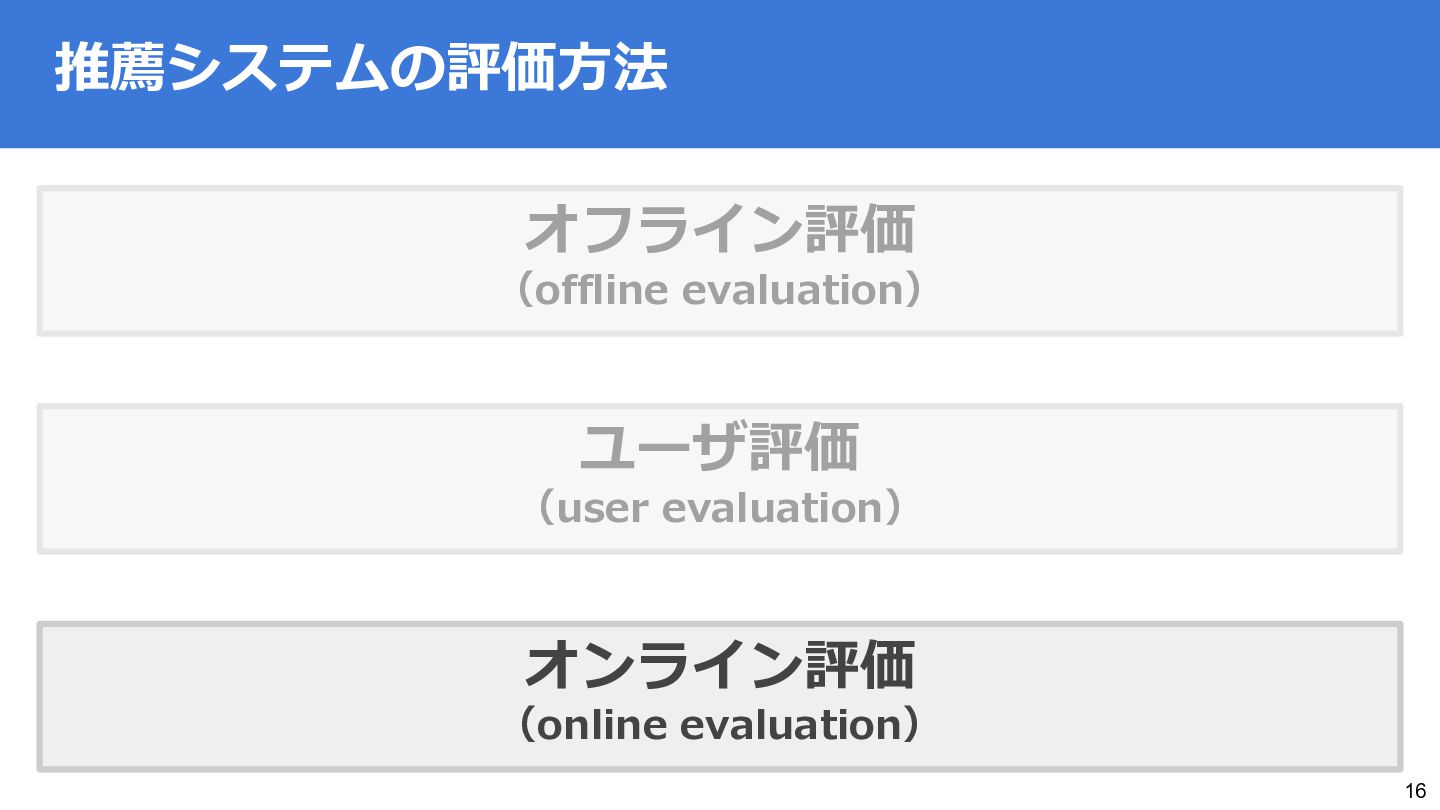Click the (offline evaluation) subtitle text
1440x810 pixels.
point(719,291)
